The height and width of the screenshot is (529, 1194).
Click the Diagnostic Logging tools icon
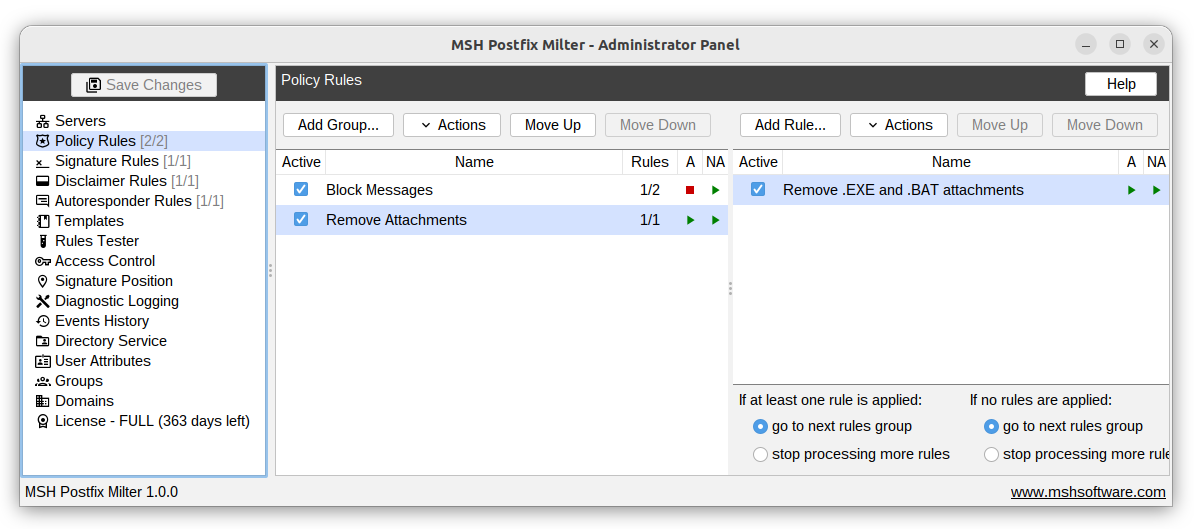(x=43, y=301)
